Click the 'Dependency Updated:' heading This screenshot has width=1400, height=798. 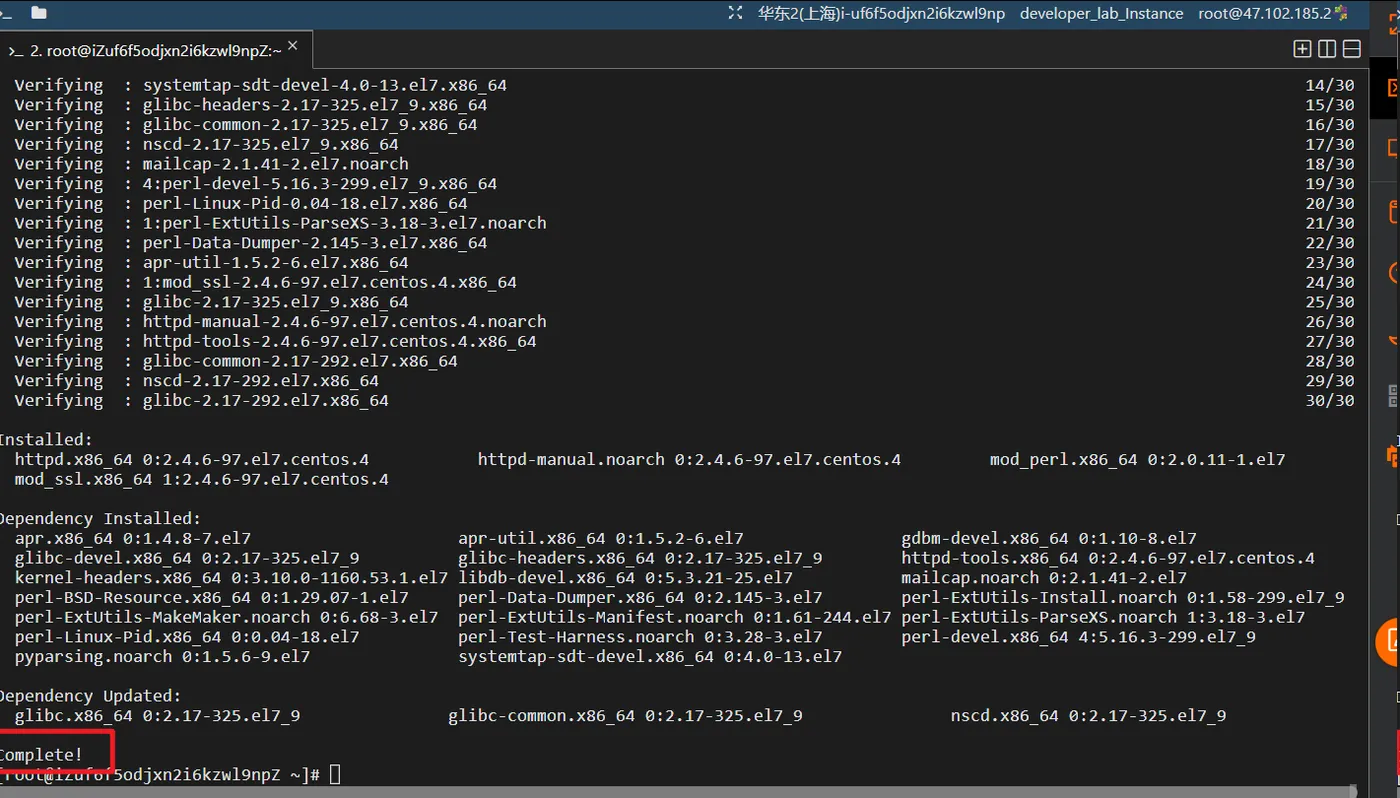90,696
